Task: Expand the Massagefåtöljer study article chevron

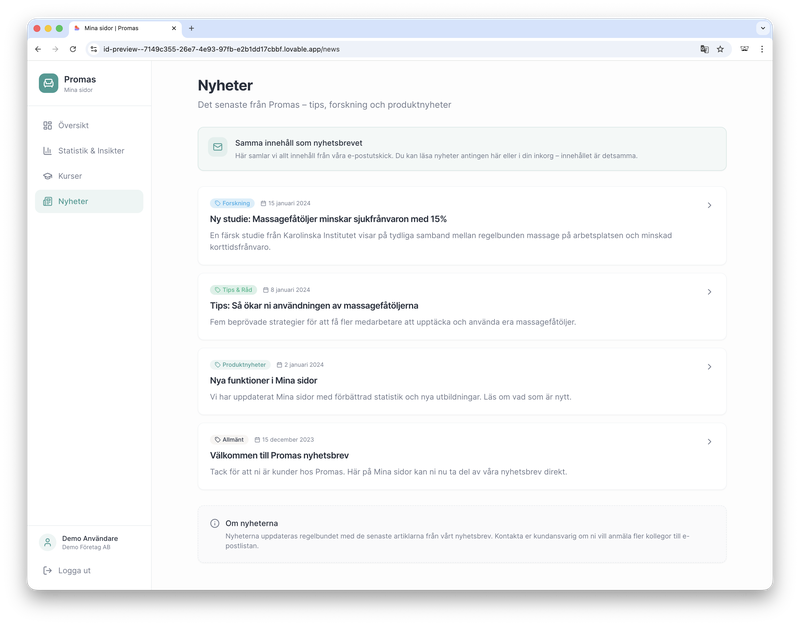Action: tap(709, 205)
